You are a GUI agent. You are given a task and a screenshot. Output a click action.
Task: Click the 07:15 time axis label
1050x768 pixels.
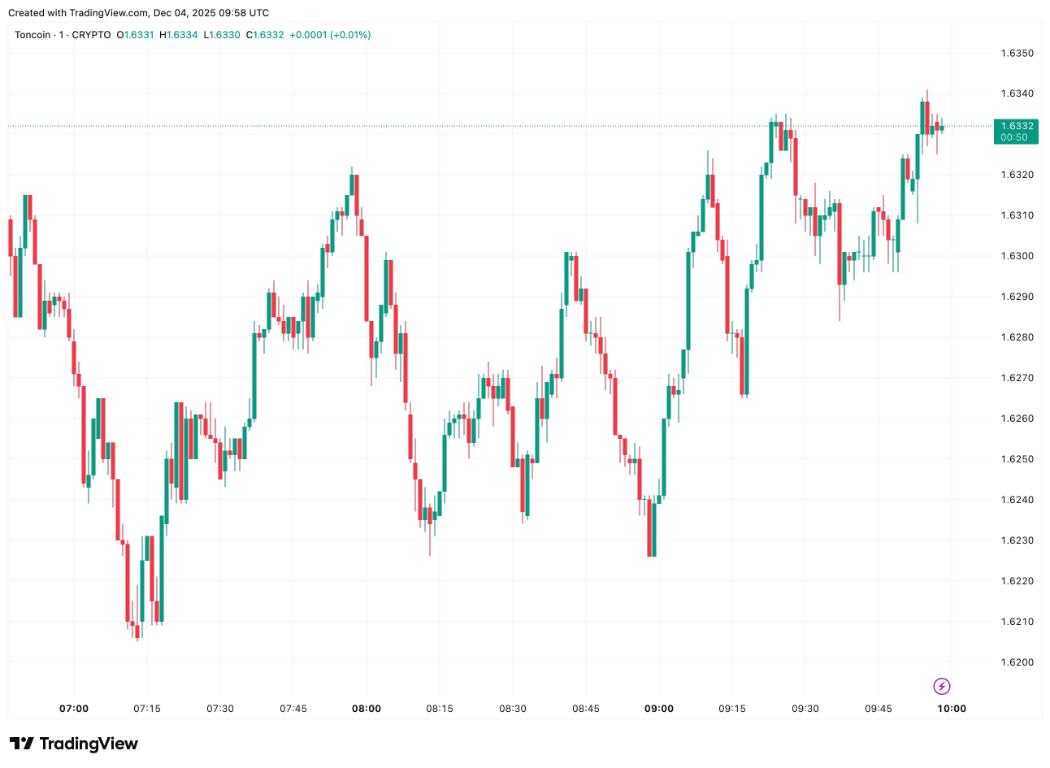[147, 708]
